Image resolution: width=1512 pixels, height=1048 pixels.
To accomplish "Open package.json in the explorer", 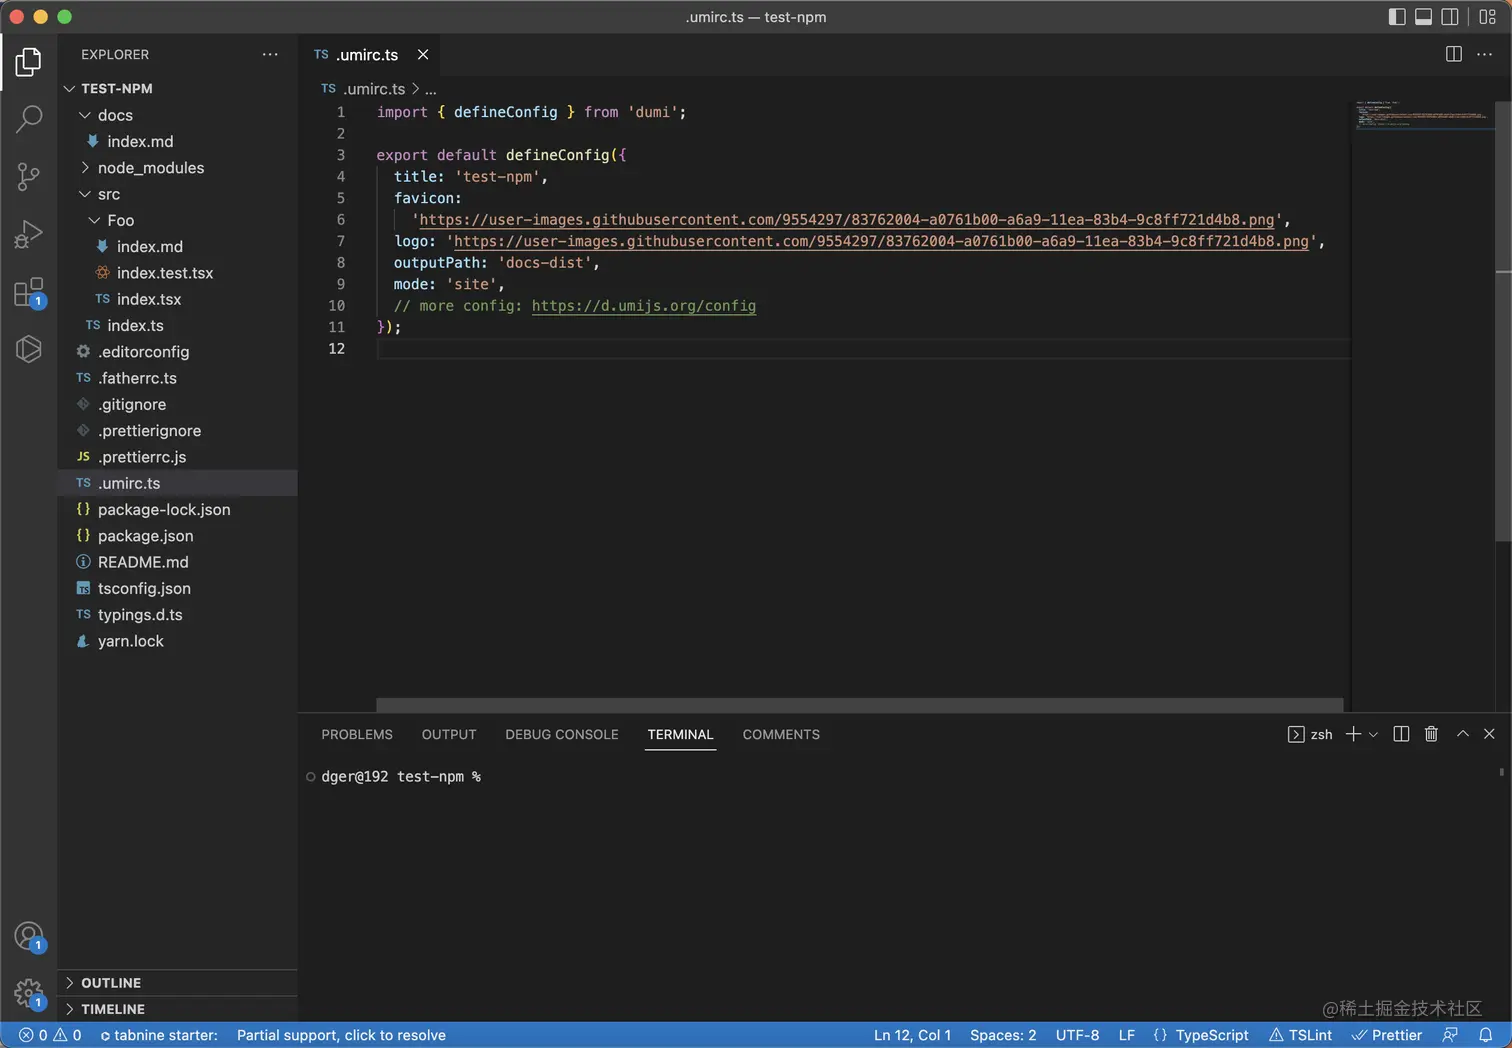I will tap(178, 536).
